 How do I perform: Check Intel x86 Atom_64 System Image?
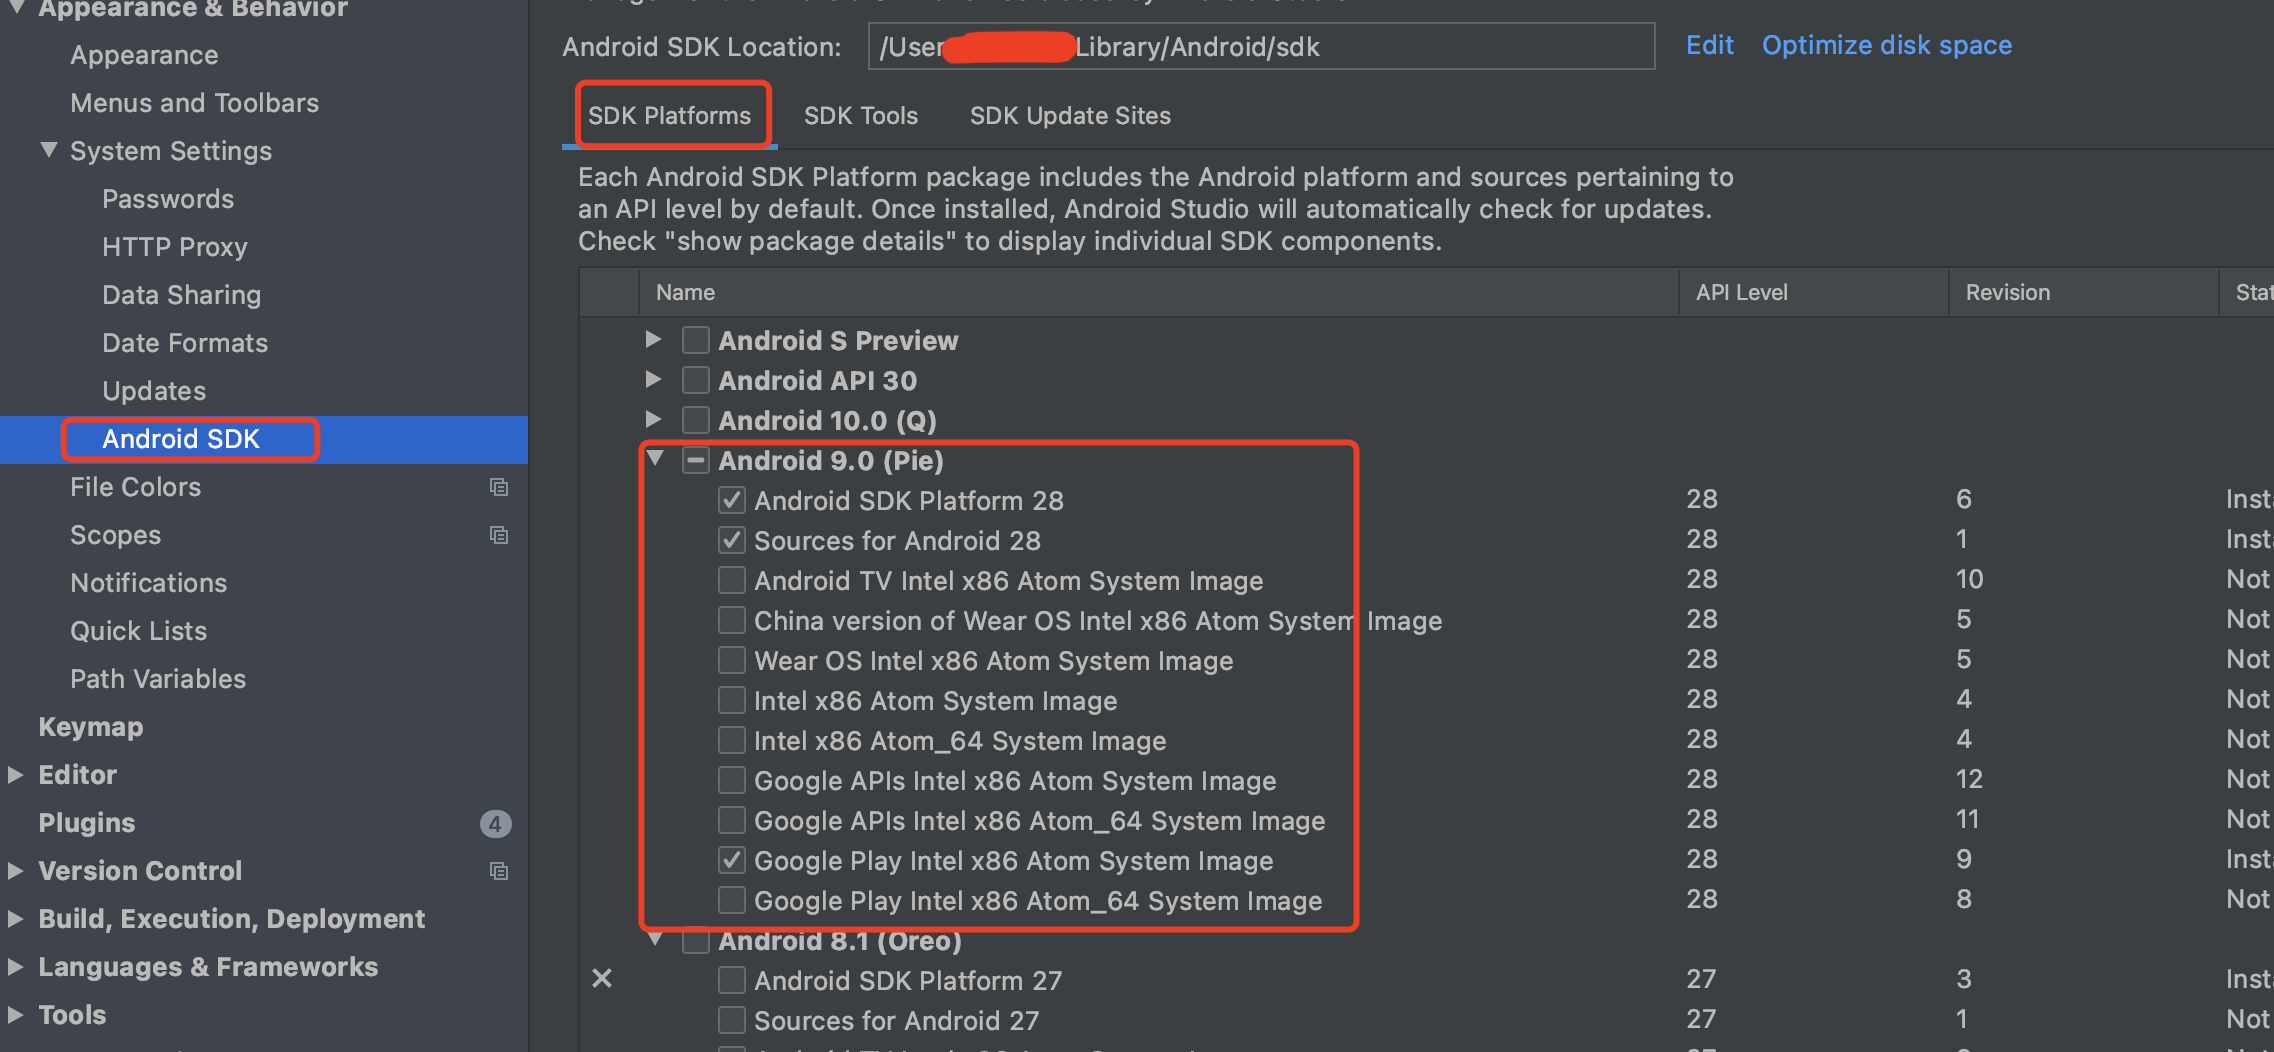click(732, 740)
